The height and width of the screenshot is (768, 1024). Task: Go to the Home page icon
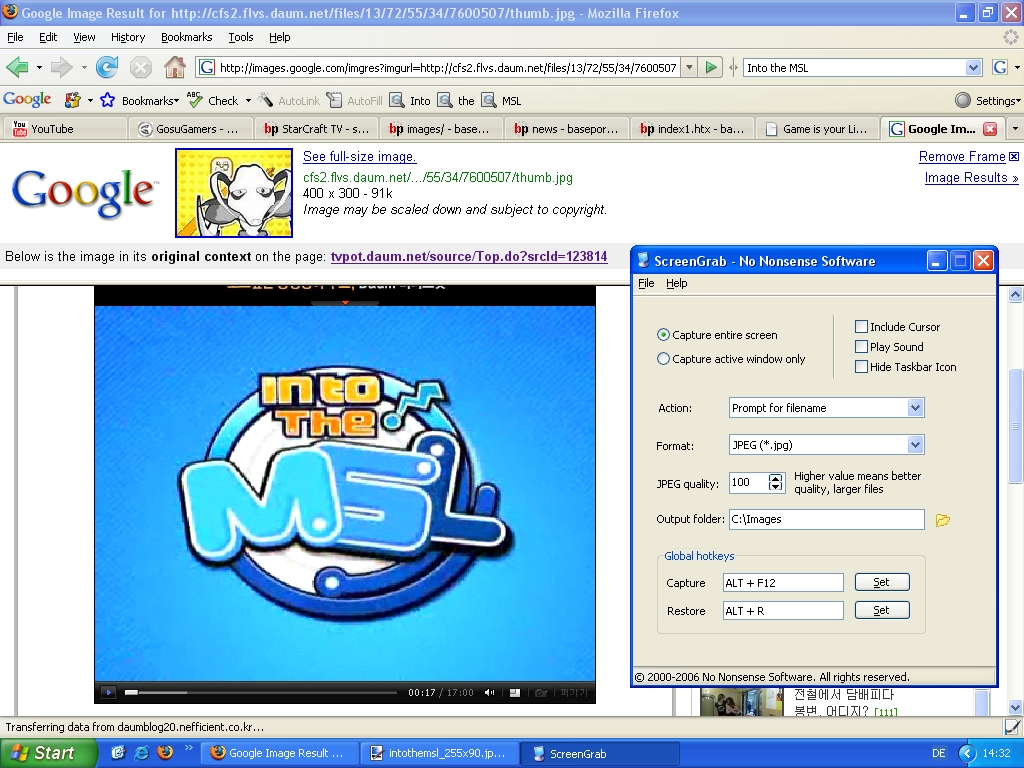[x=174, y=67]
